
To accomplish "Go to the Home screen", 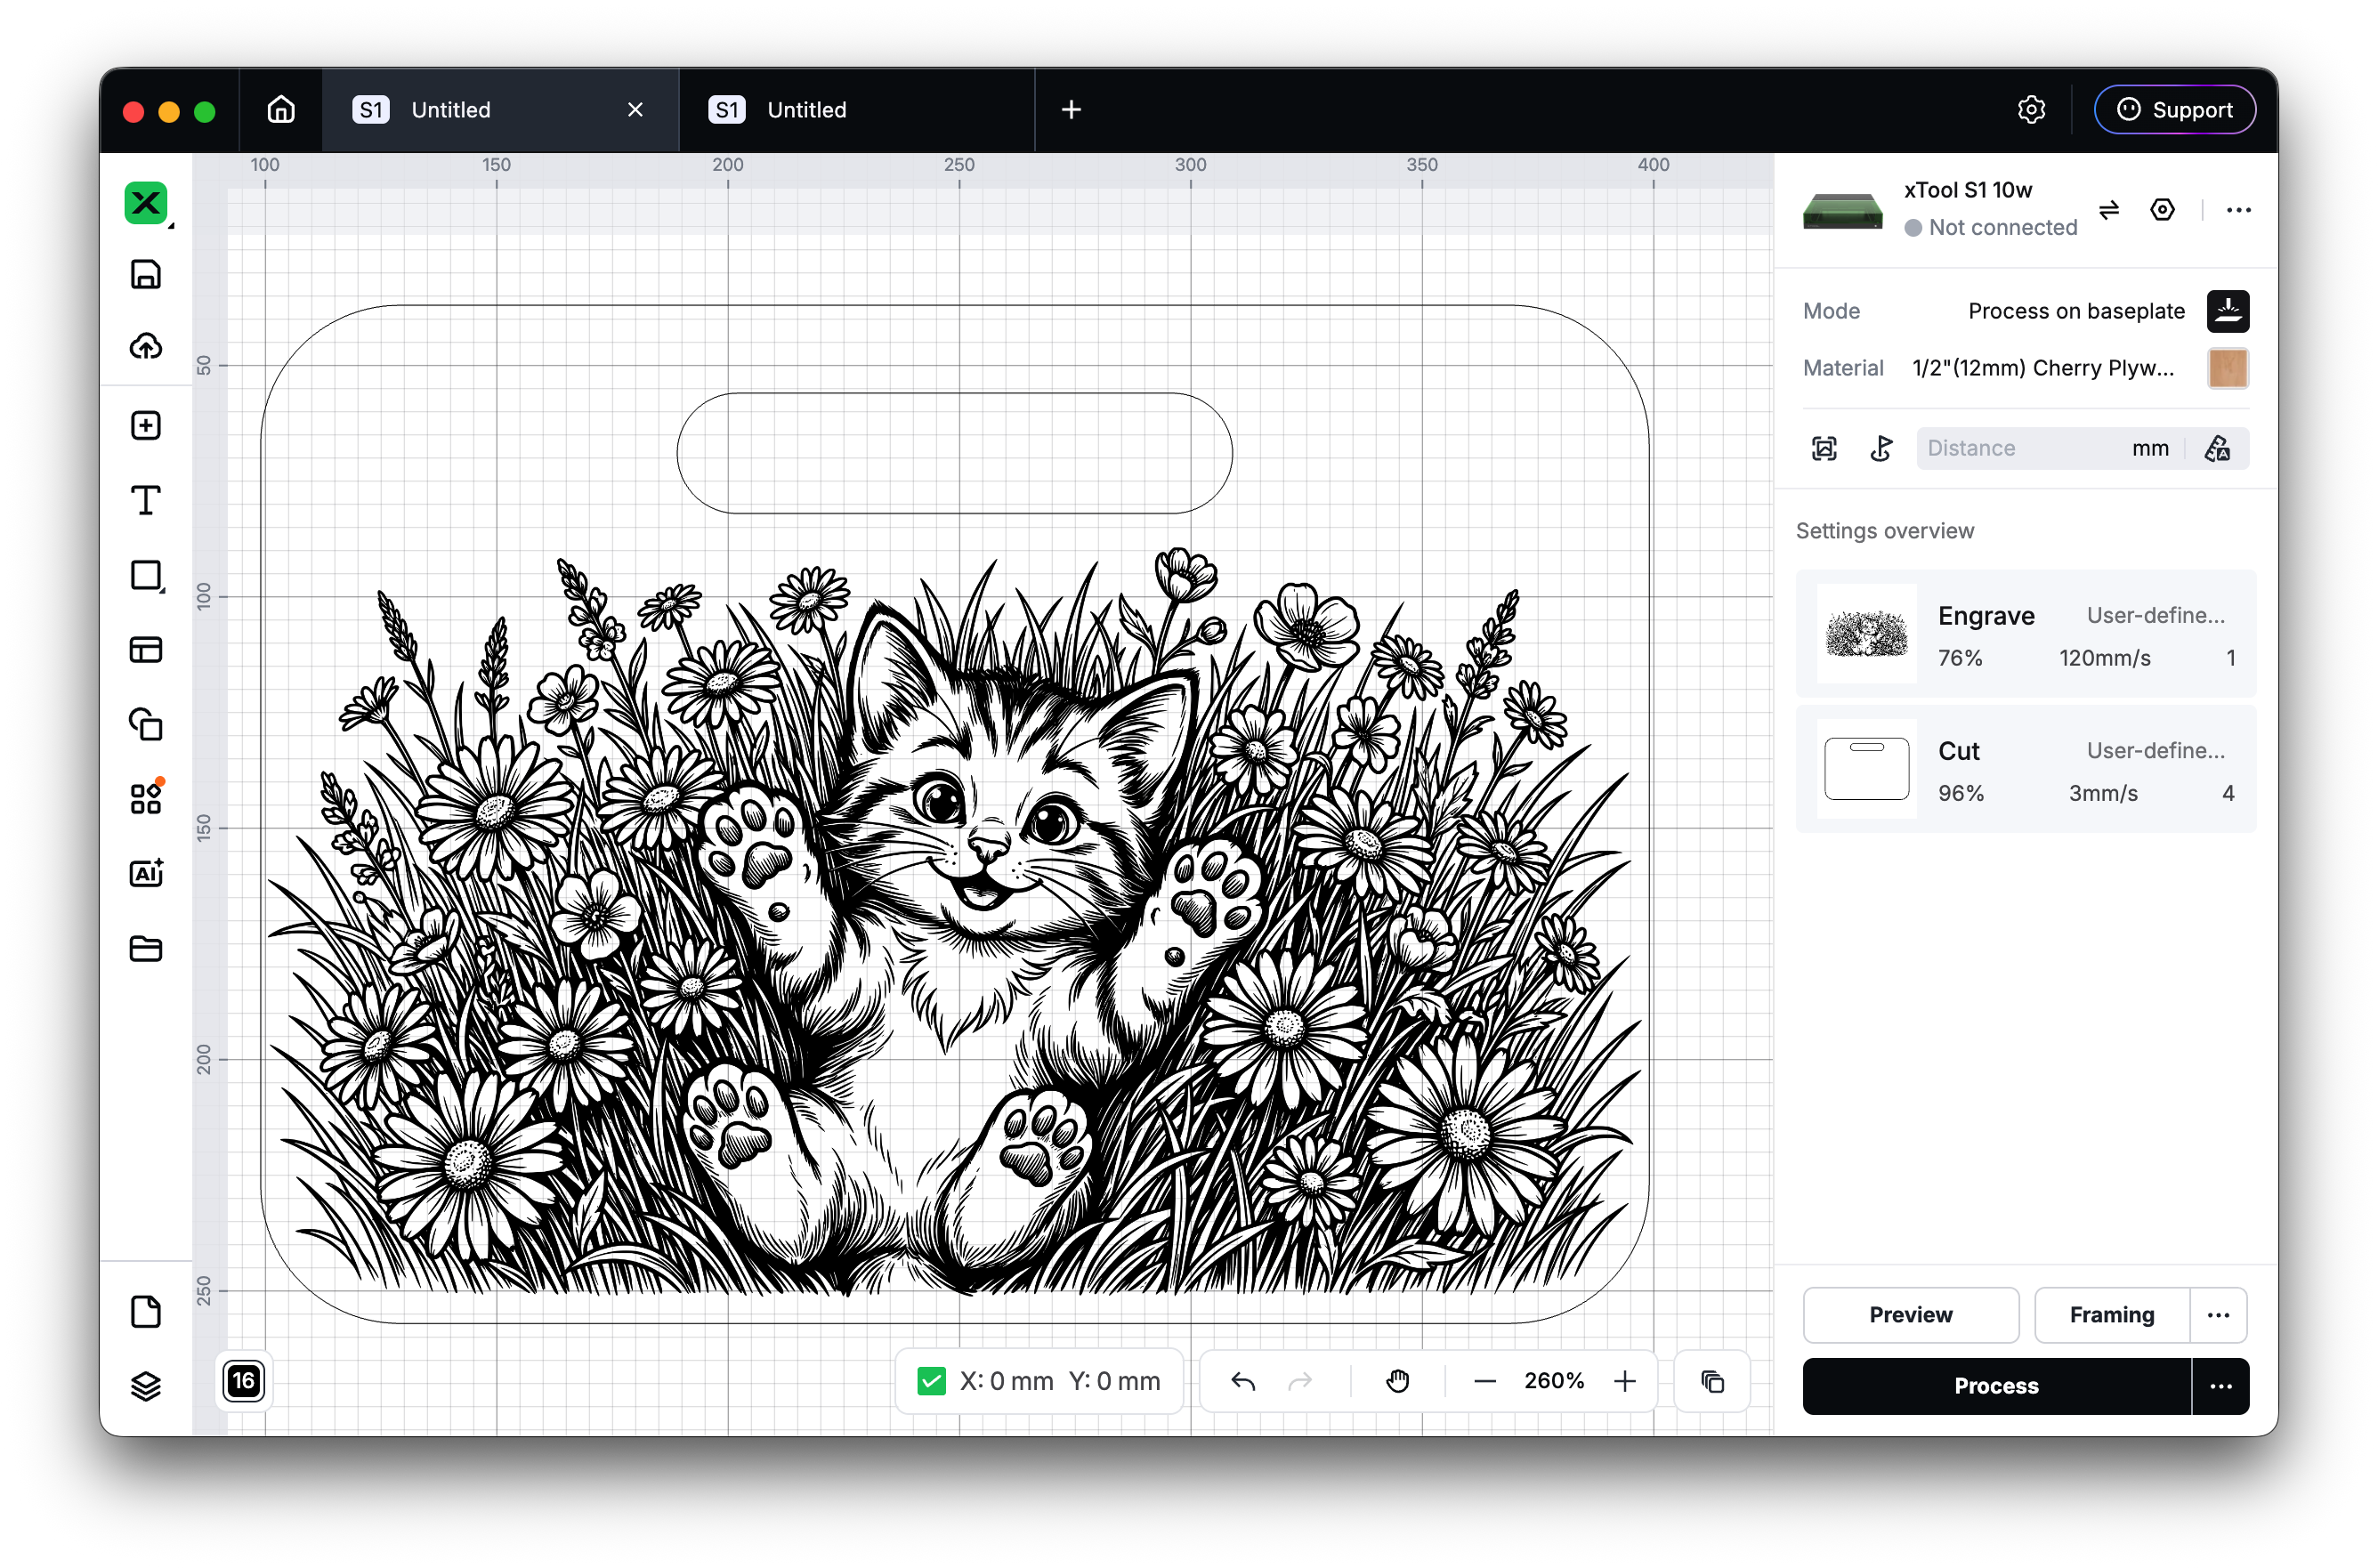I will click(281, 109).
